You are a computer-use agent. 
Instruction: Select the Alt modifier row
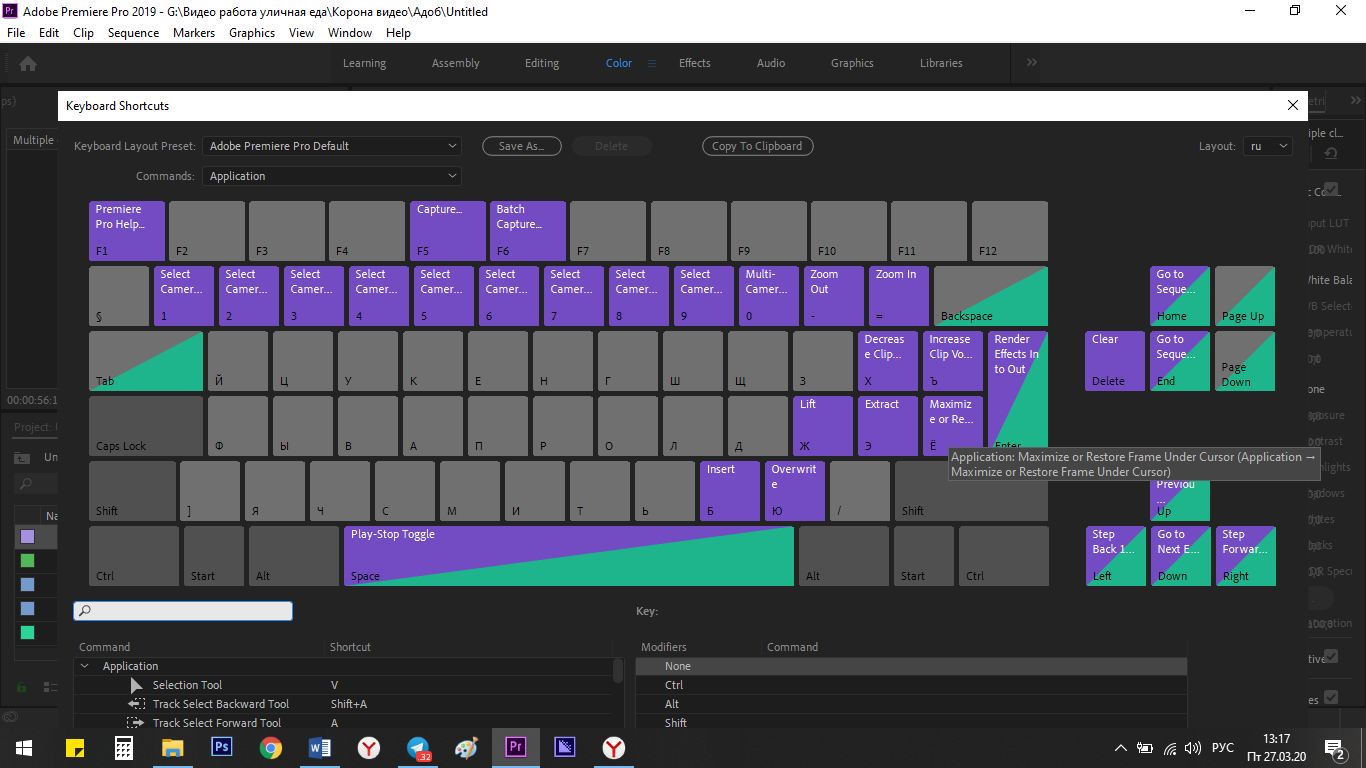point(911,704)
